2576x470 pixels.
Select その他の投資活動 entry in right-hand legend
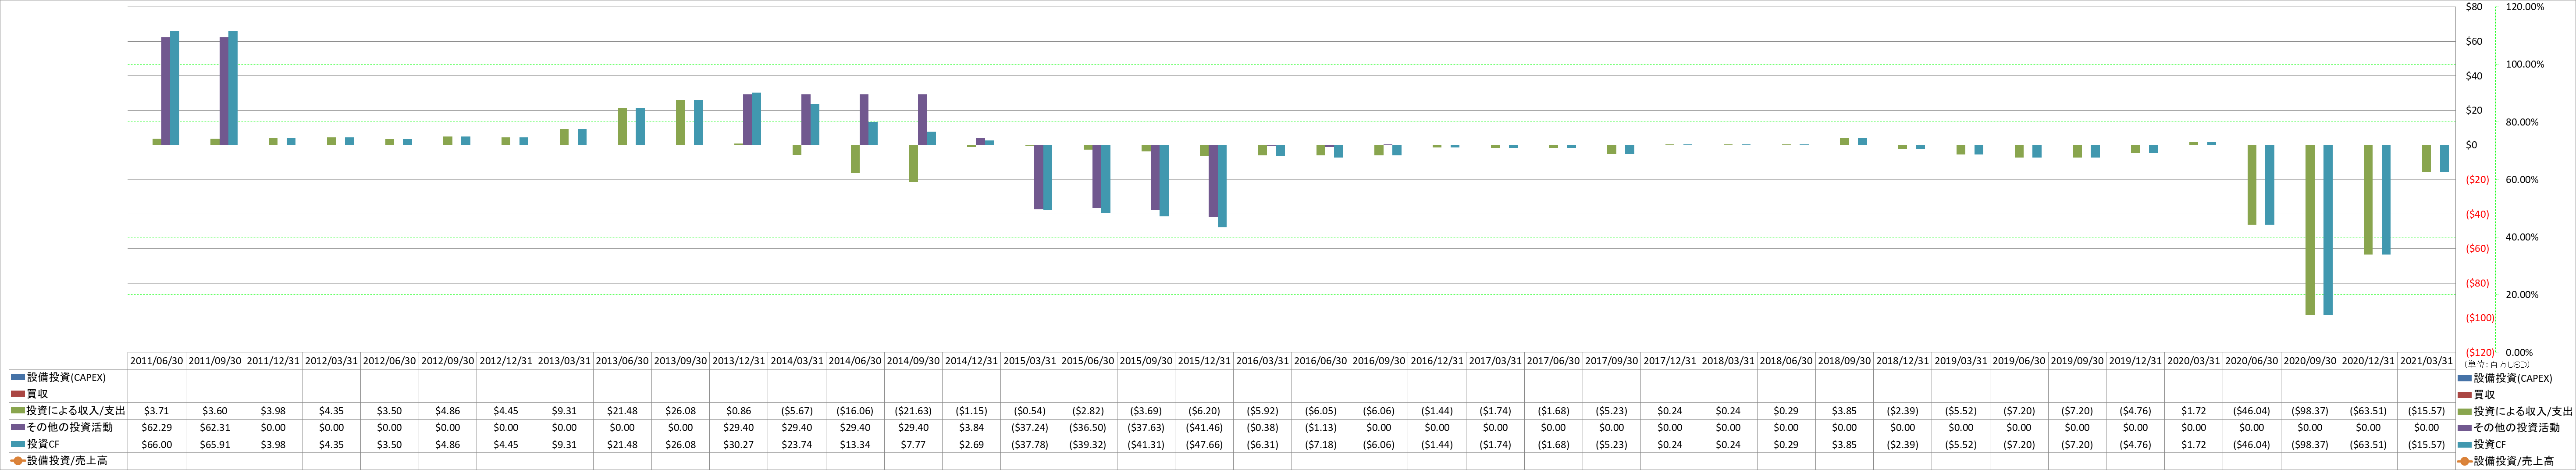click(2509, 428)
